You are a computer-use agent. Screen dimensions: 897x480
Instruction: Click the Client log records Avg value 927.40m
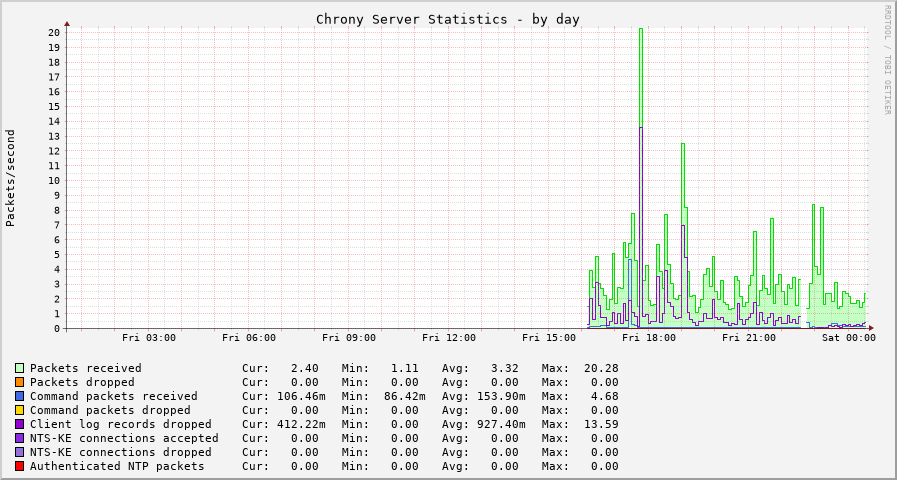[501, 424]
